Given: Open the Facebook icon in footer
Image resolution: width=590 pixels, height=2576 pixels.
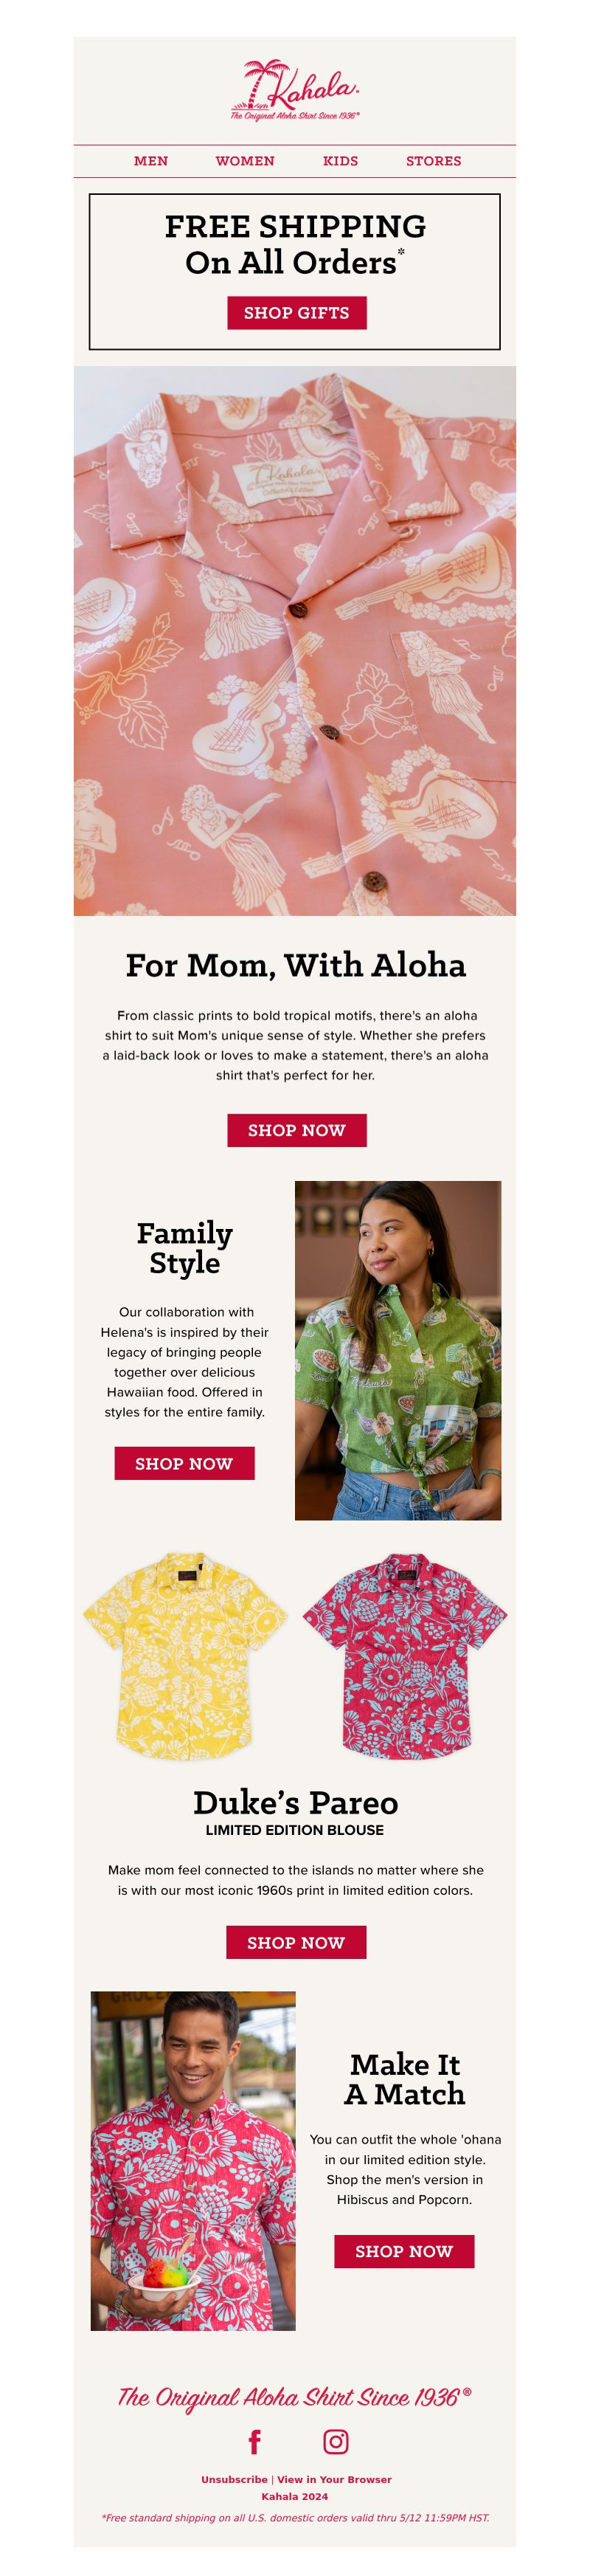Looking at the screenshot, I should 254,2441.
